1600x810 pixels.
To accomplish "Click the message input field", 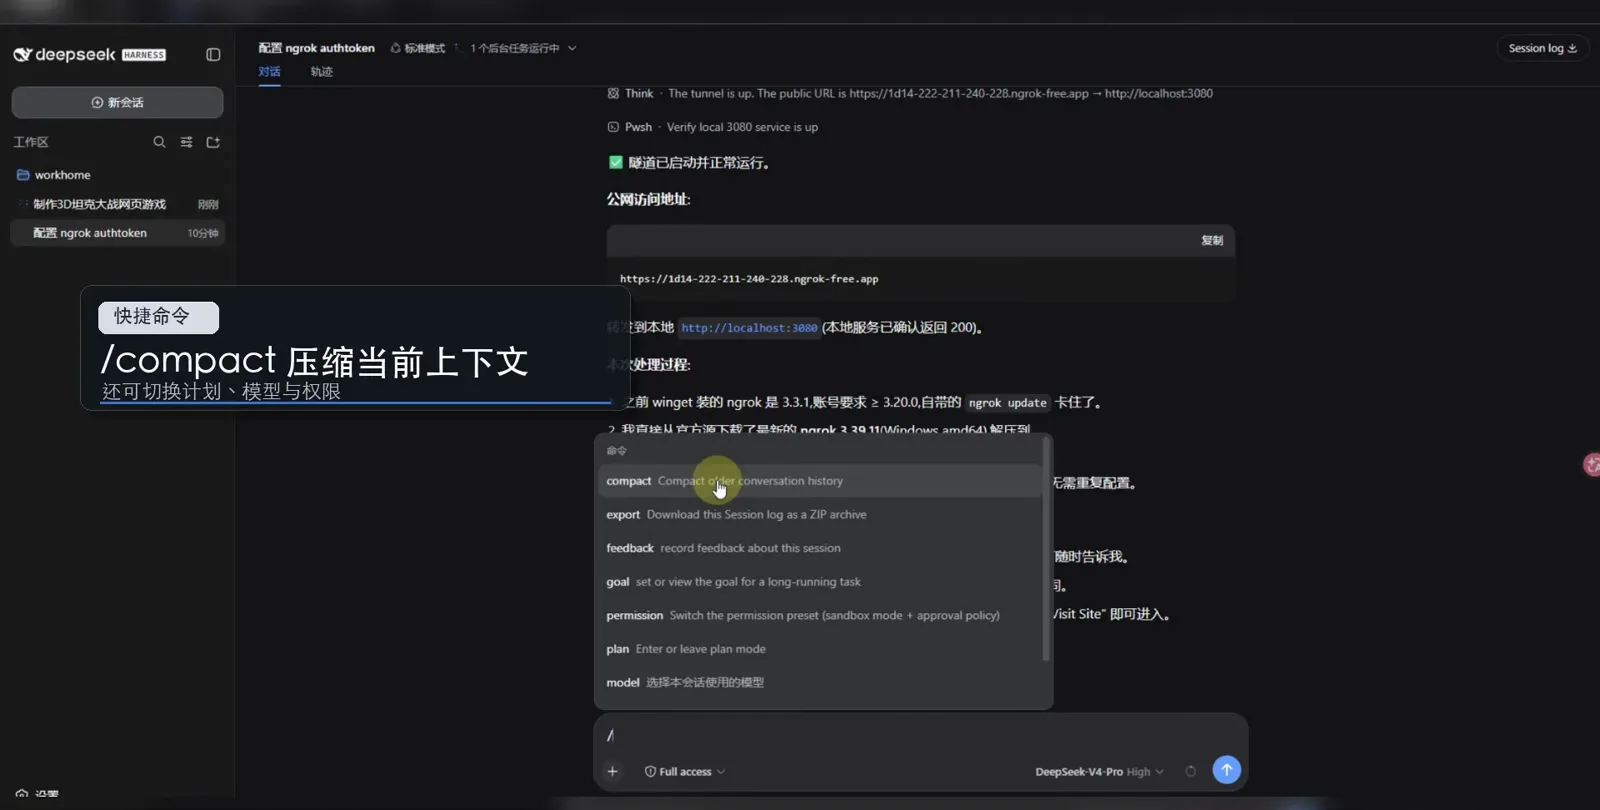I will [920, 735].
